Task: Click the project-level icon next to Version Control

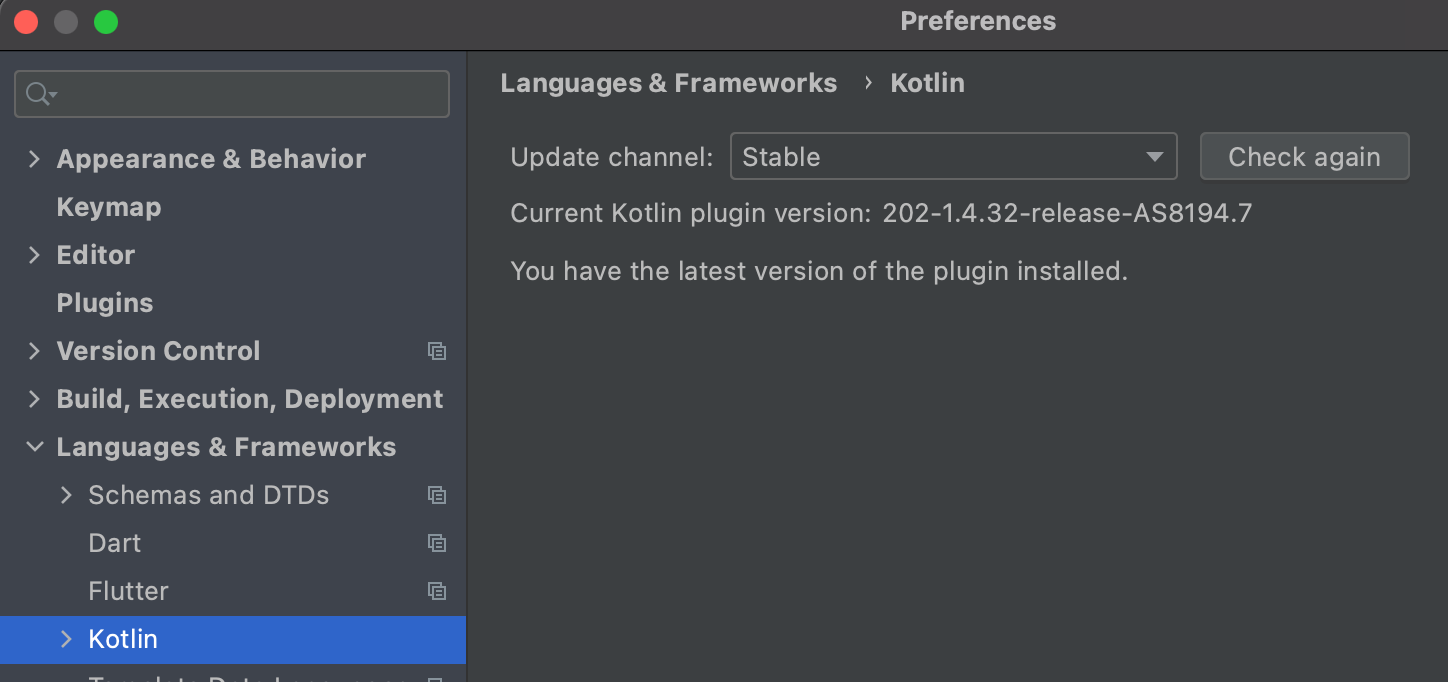Action: pos(437,351)
